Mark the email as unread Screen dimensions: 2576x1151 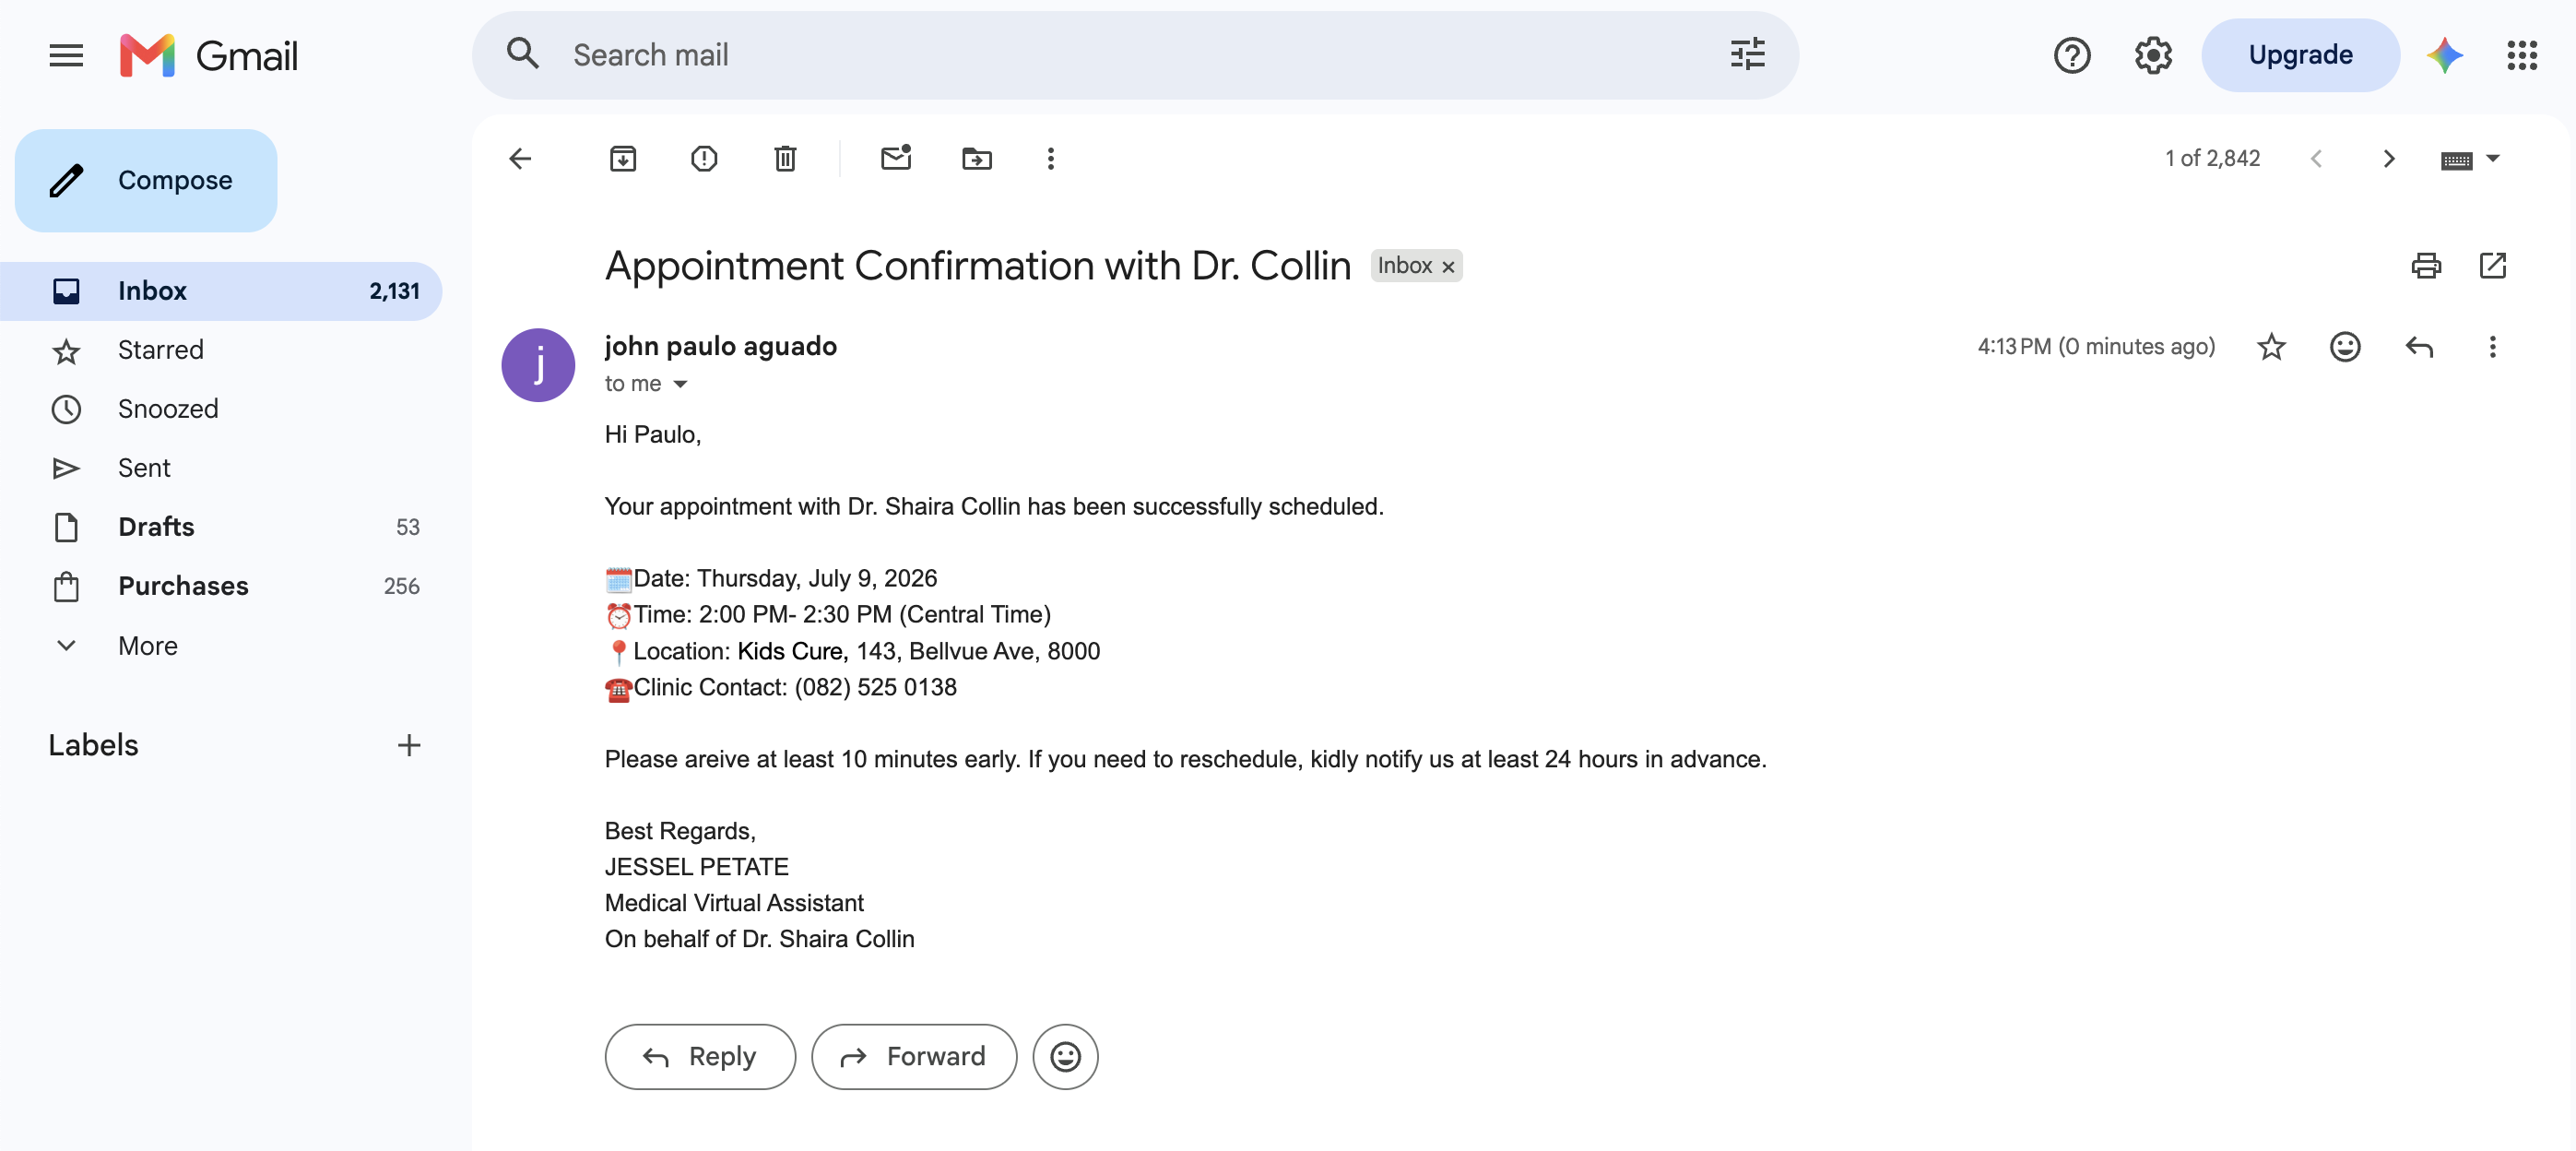tap(896, 158)
